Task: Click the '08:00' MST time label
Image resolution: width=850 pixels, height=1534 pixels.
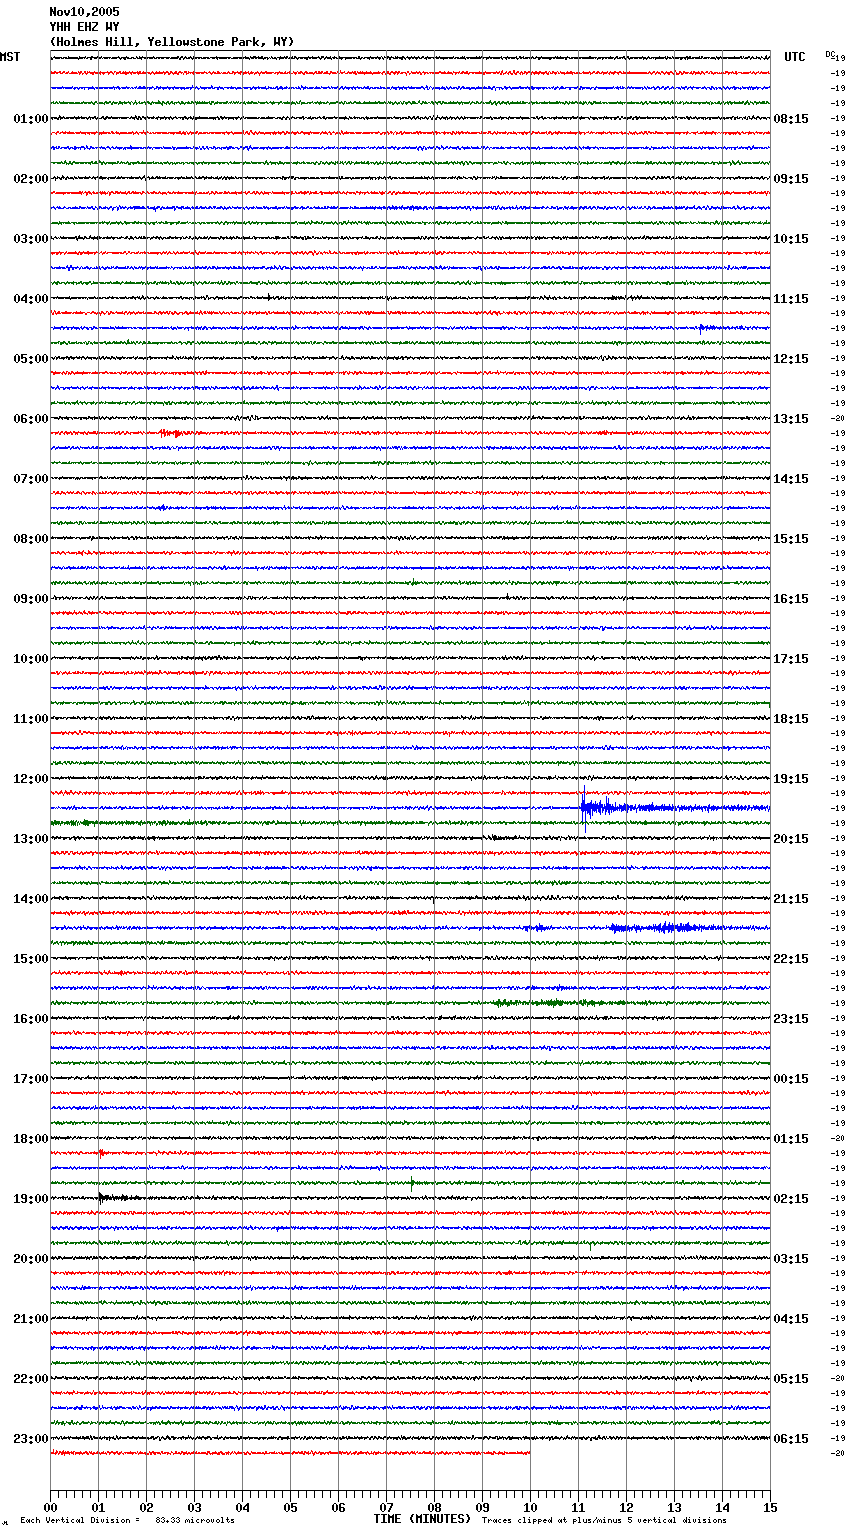Action: coord(31,539)
